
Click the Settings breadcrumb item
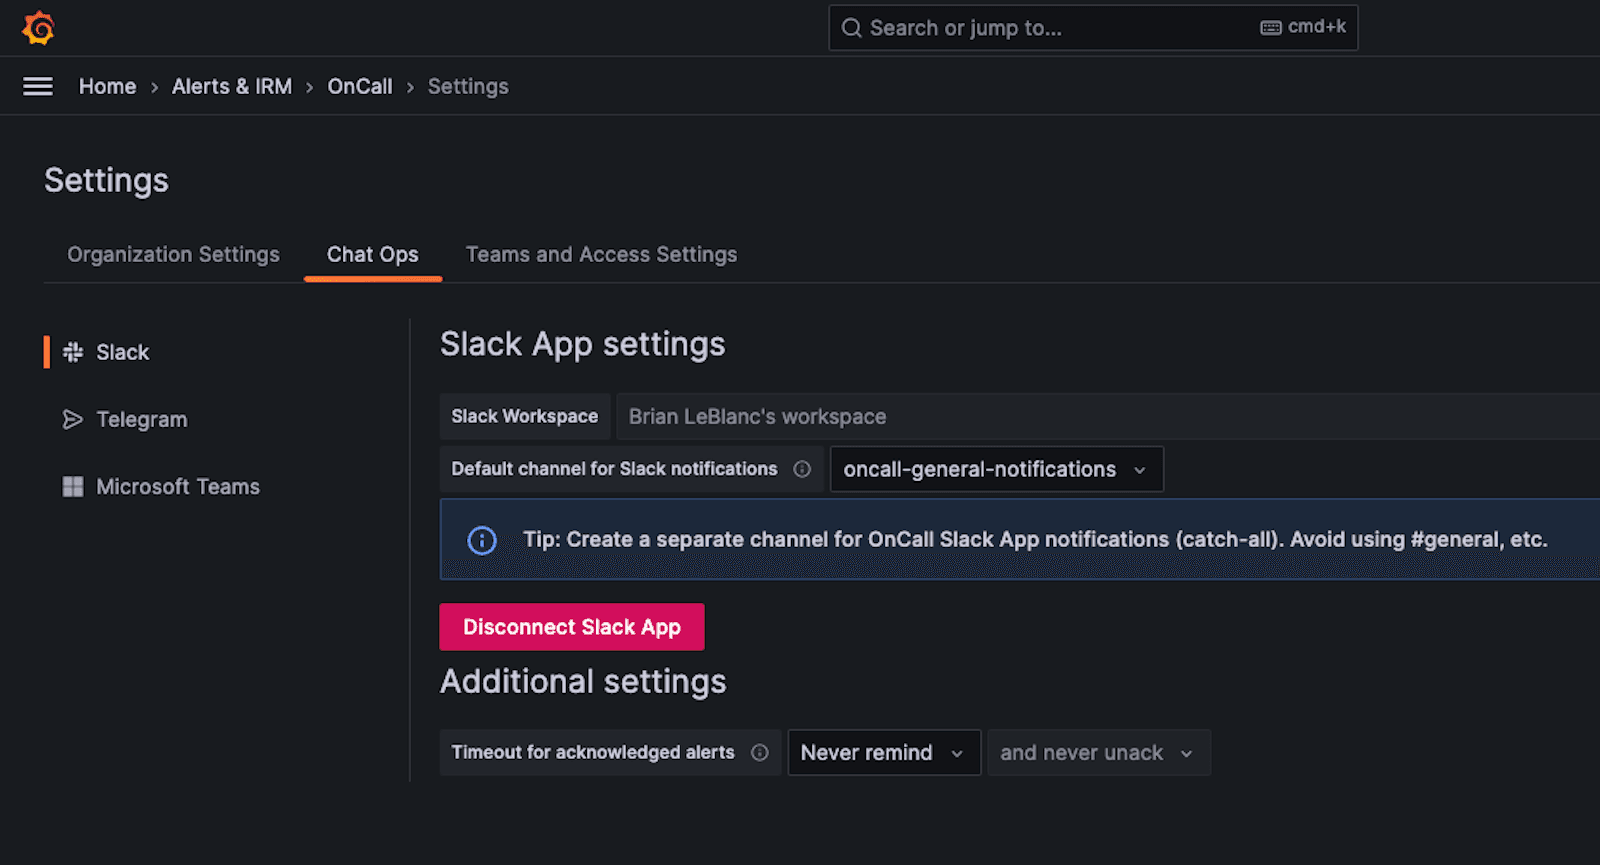coord(468,87)
